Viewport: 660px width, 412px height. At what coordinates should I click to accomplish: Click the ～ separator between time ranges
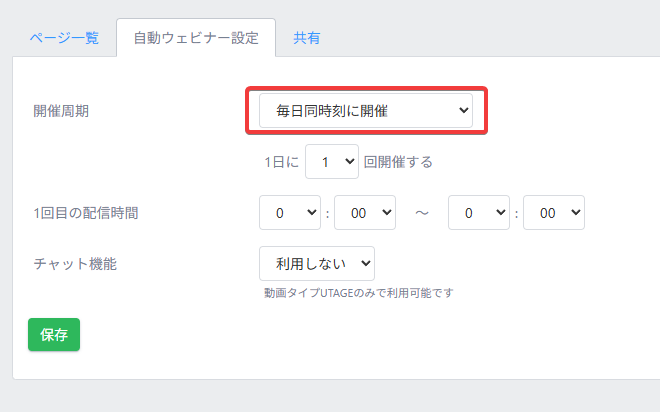[422, 212]
